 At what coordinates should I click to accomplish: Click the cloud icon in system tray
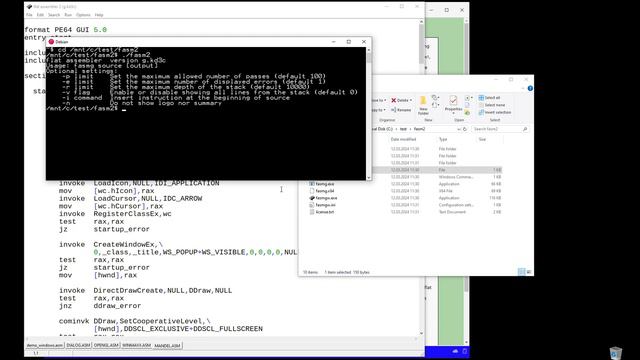(x=456, y=351)
